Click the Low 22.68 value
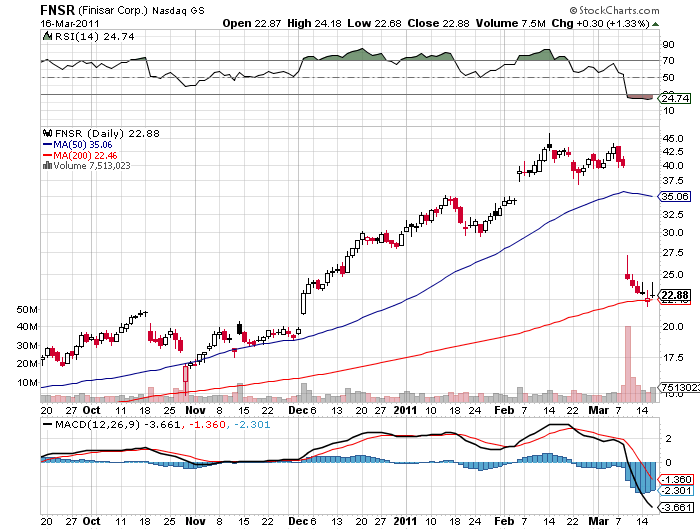 click(374, 23)
